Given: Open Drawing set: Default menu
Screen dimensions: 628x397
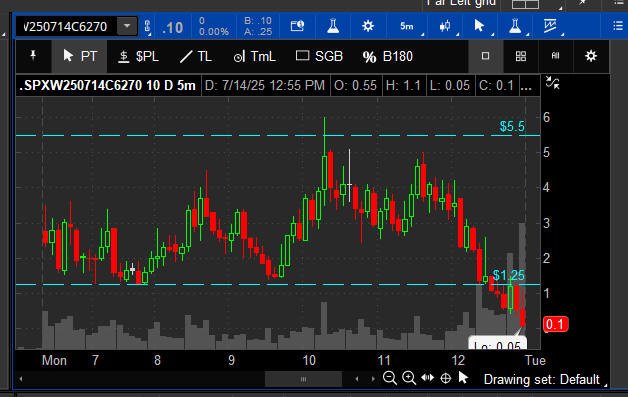Looking at the screenshot, I should point(541,379).
